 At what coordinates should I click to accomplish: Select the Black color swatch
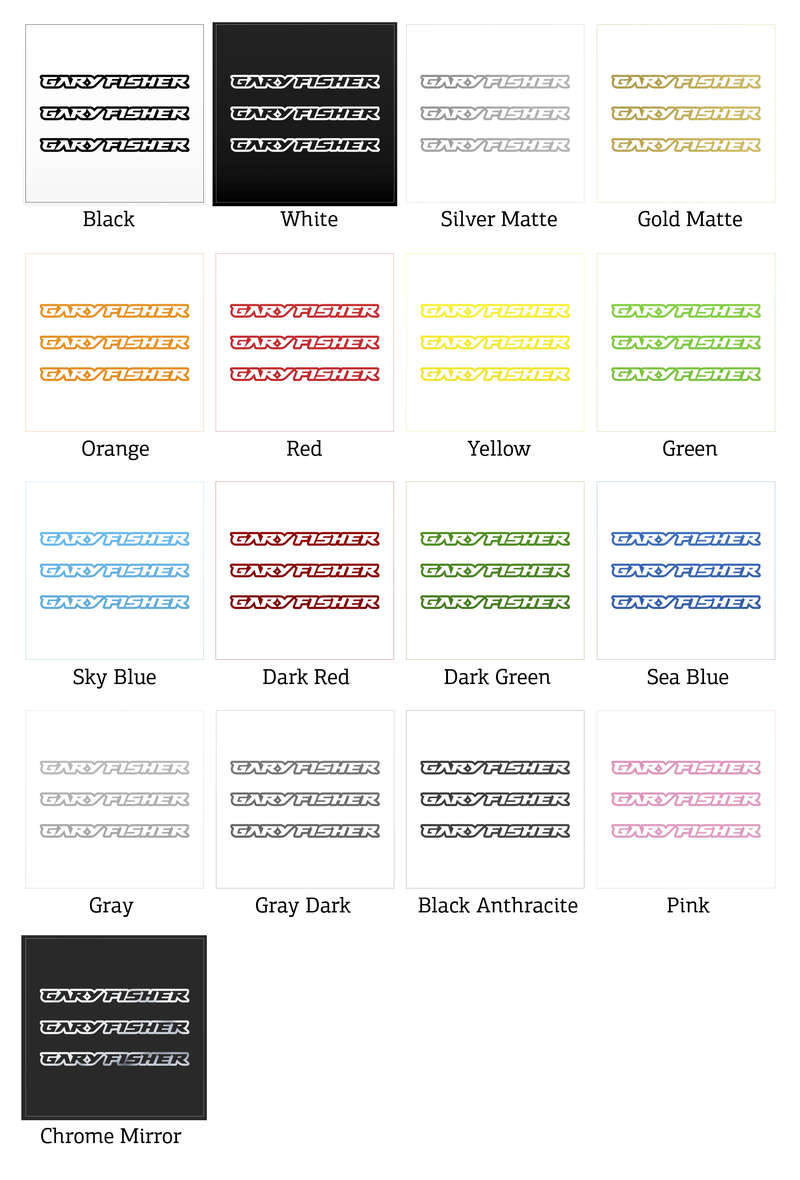click(114, 114)
